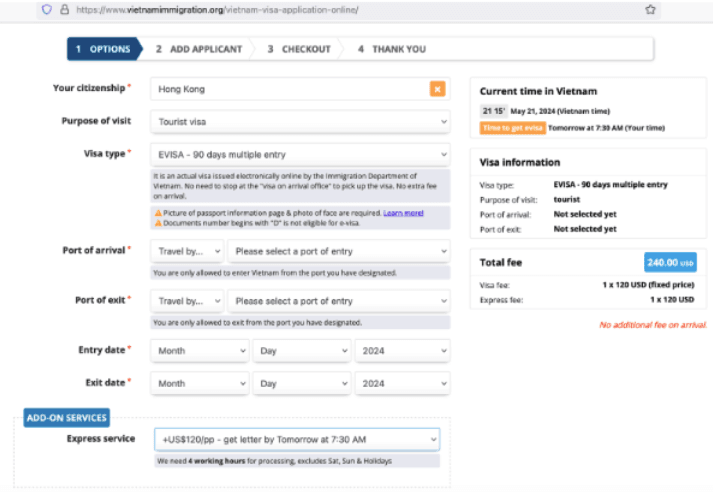The height and width of the screenshot is (492, 713).
Task: Open the Purpose of visit dropdown
Action: [300, 121]
